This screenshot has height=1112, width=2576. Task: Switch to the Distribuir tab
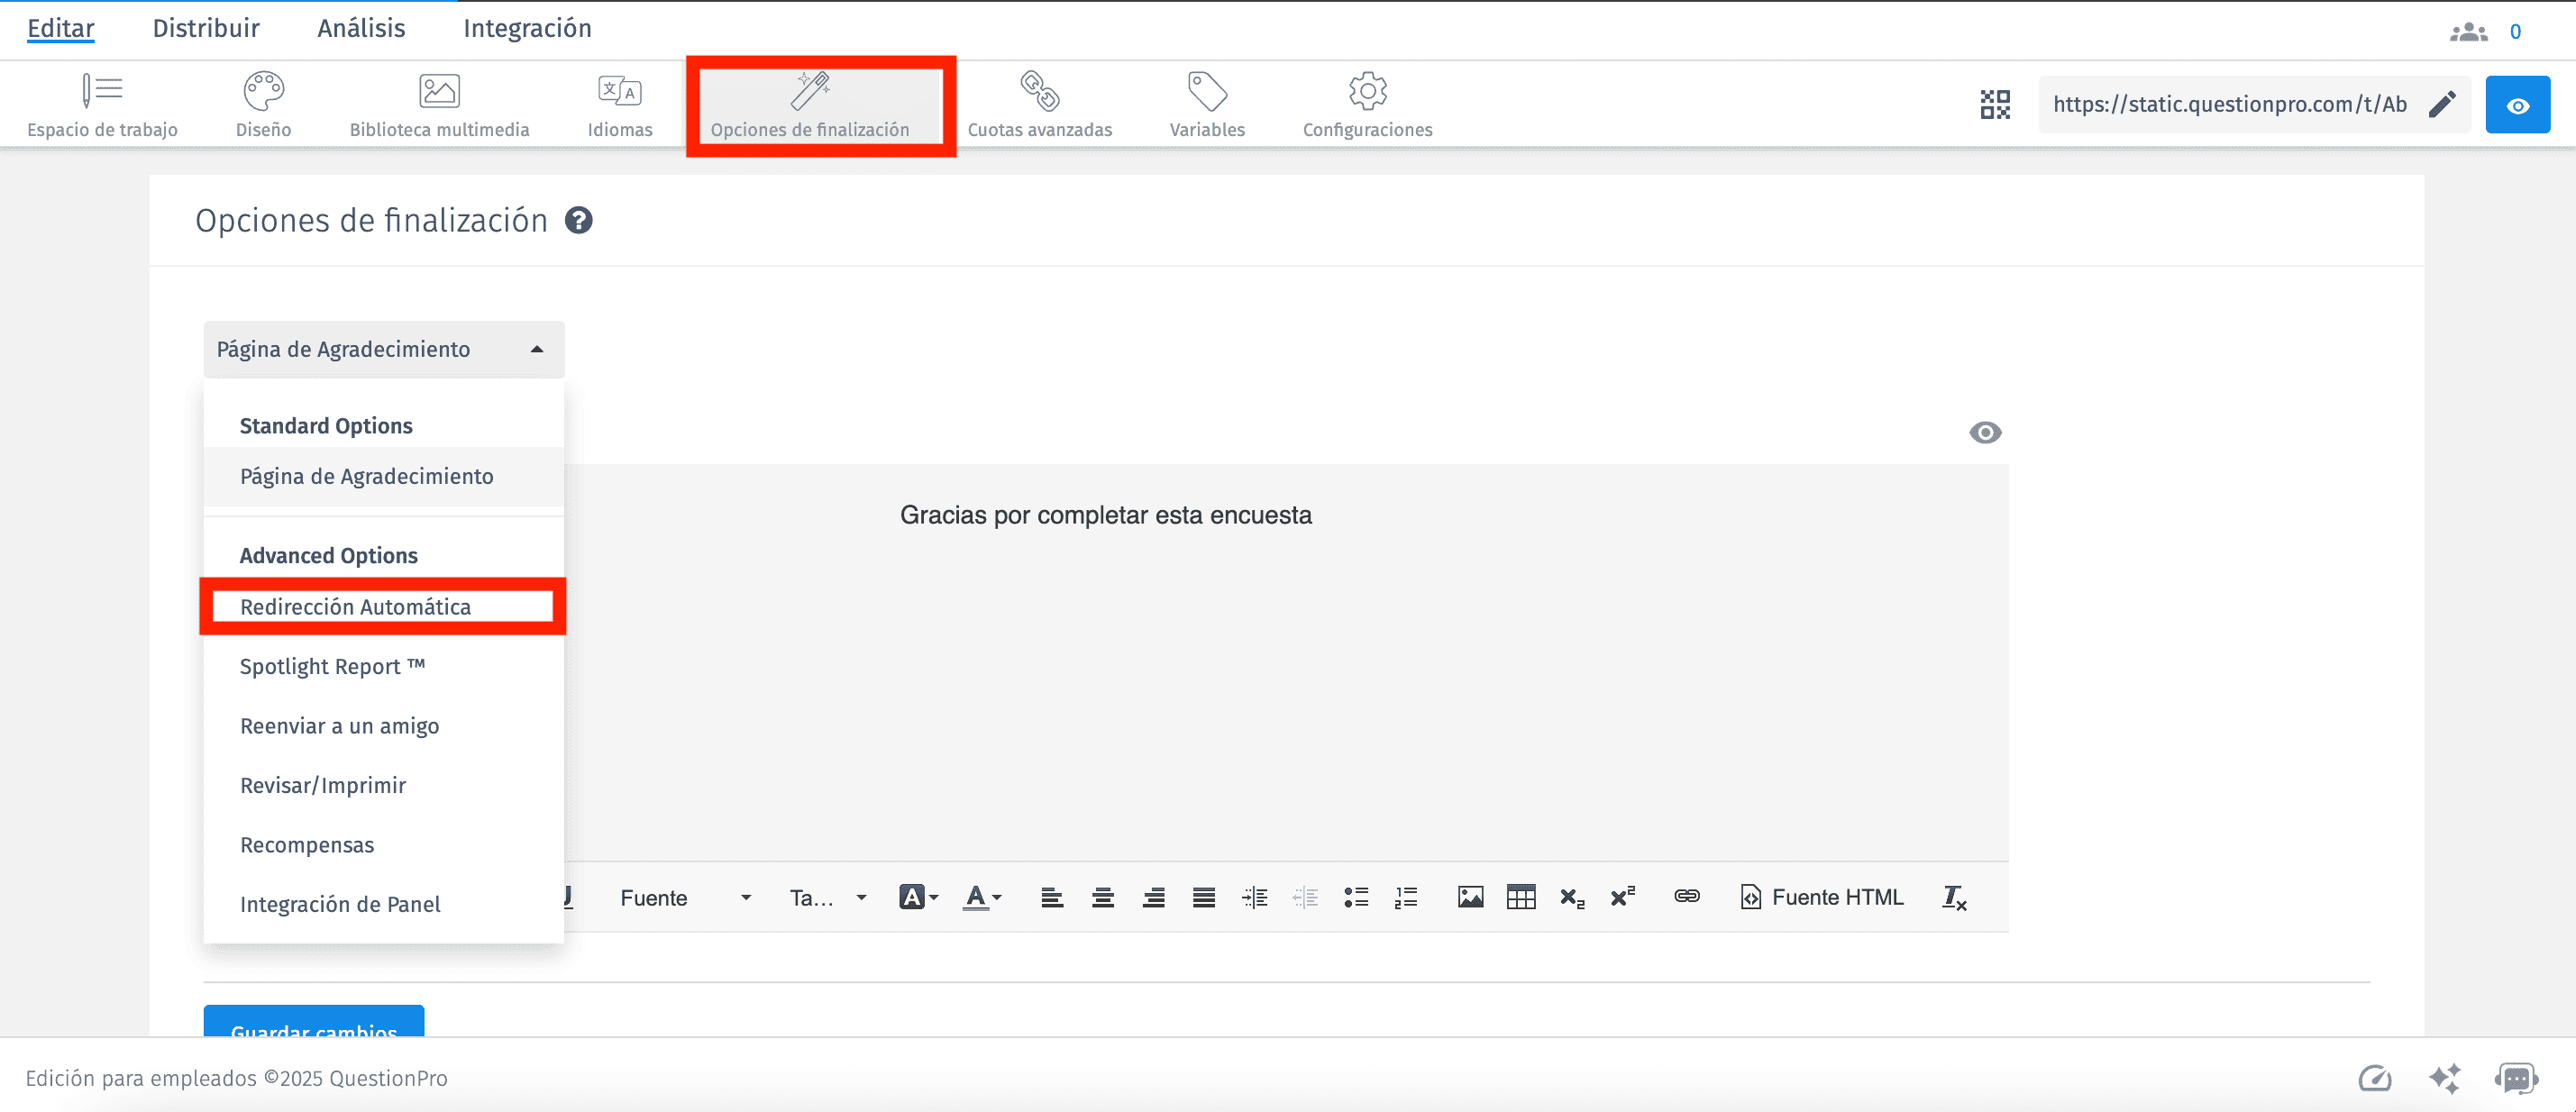click(206, 28)
